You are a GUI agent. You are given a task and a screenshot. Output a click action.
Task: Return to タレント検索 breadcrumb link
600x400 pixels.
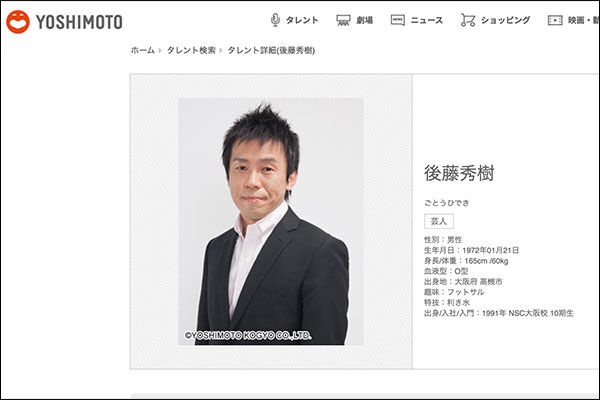pyautogui.click(x=191, y=50)
